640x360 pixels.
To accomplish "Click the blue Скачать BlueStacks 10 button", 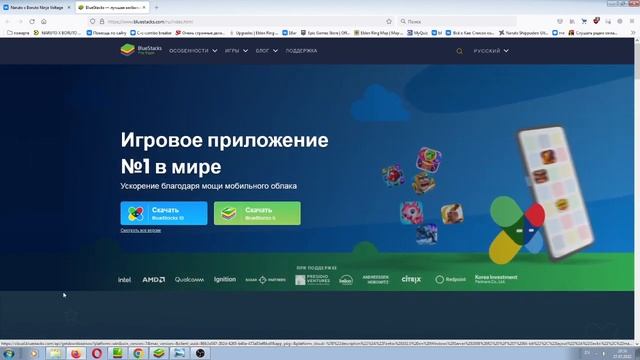I will (x=164, y=213).
